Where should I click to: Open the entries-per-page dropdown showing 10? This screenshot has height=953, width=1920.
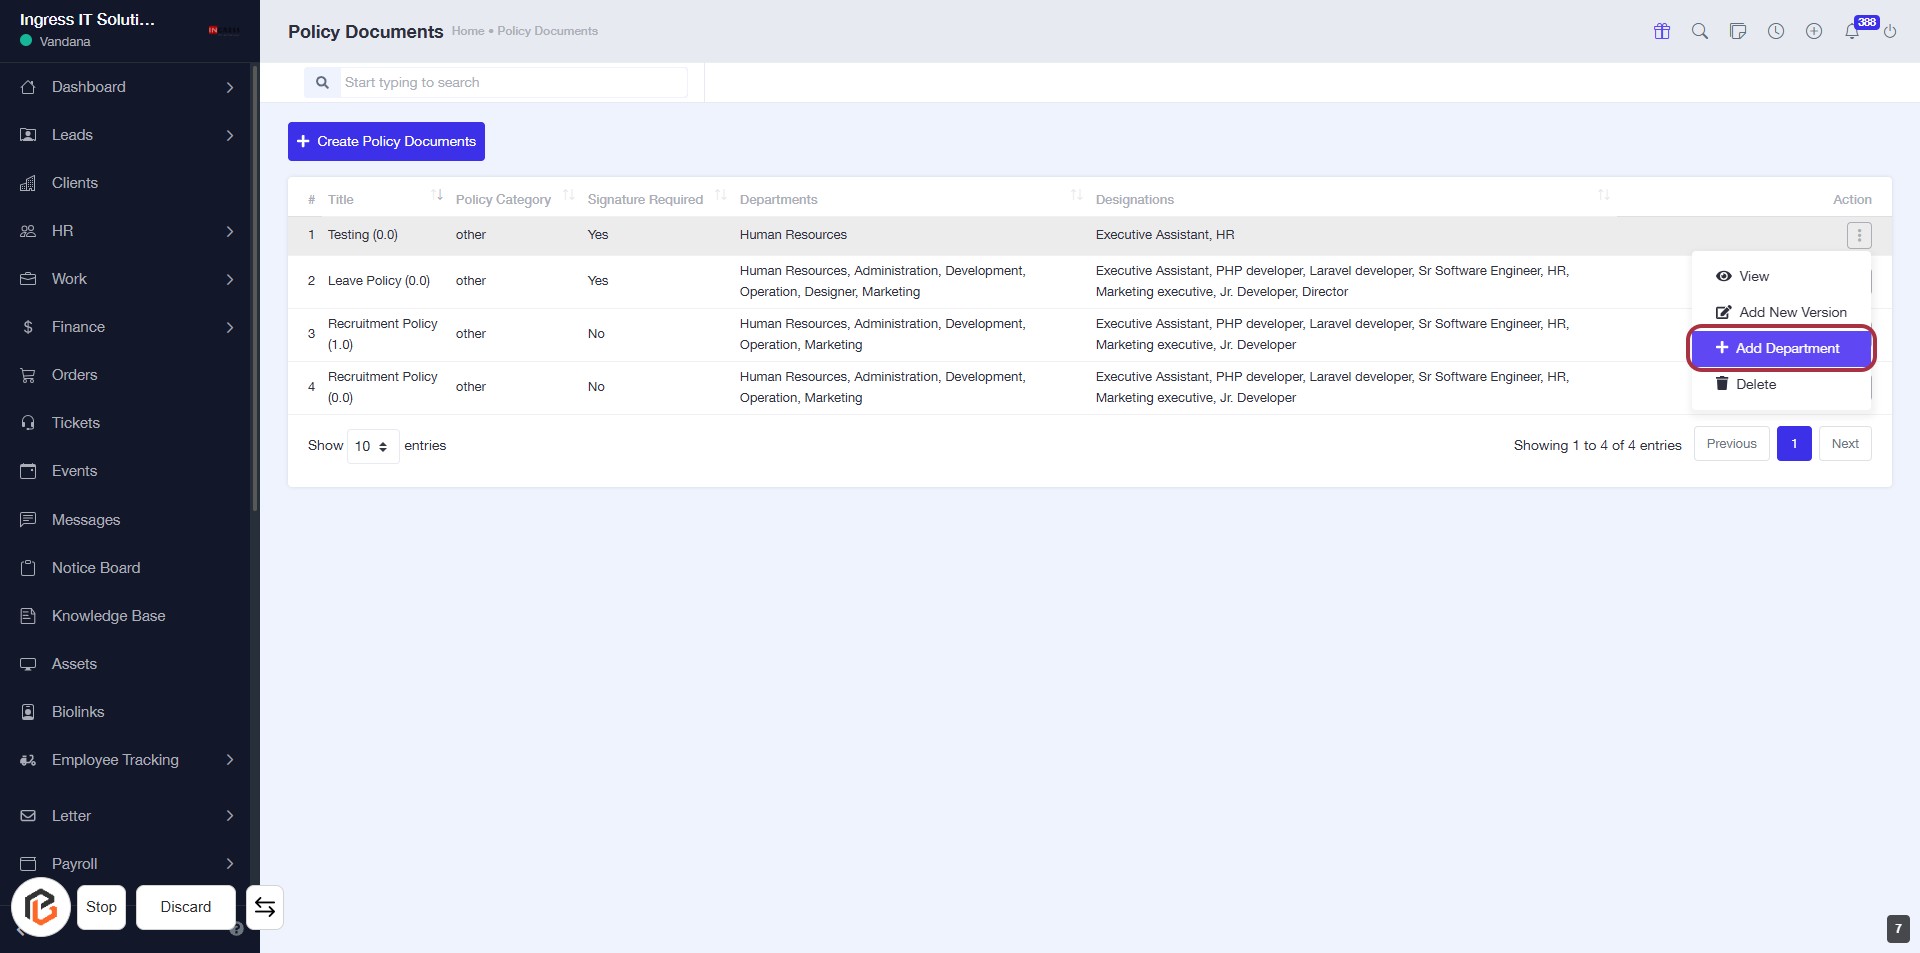point(372,446)
